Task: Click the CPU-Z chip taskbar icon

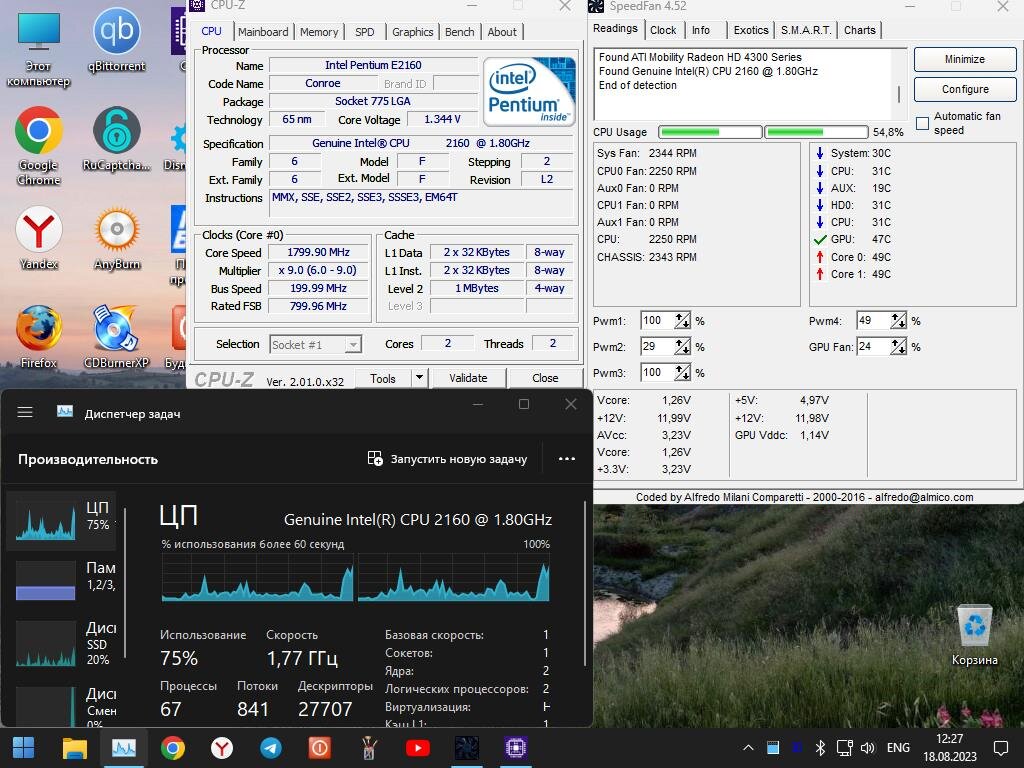Action: 516,748
